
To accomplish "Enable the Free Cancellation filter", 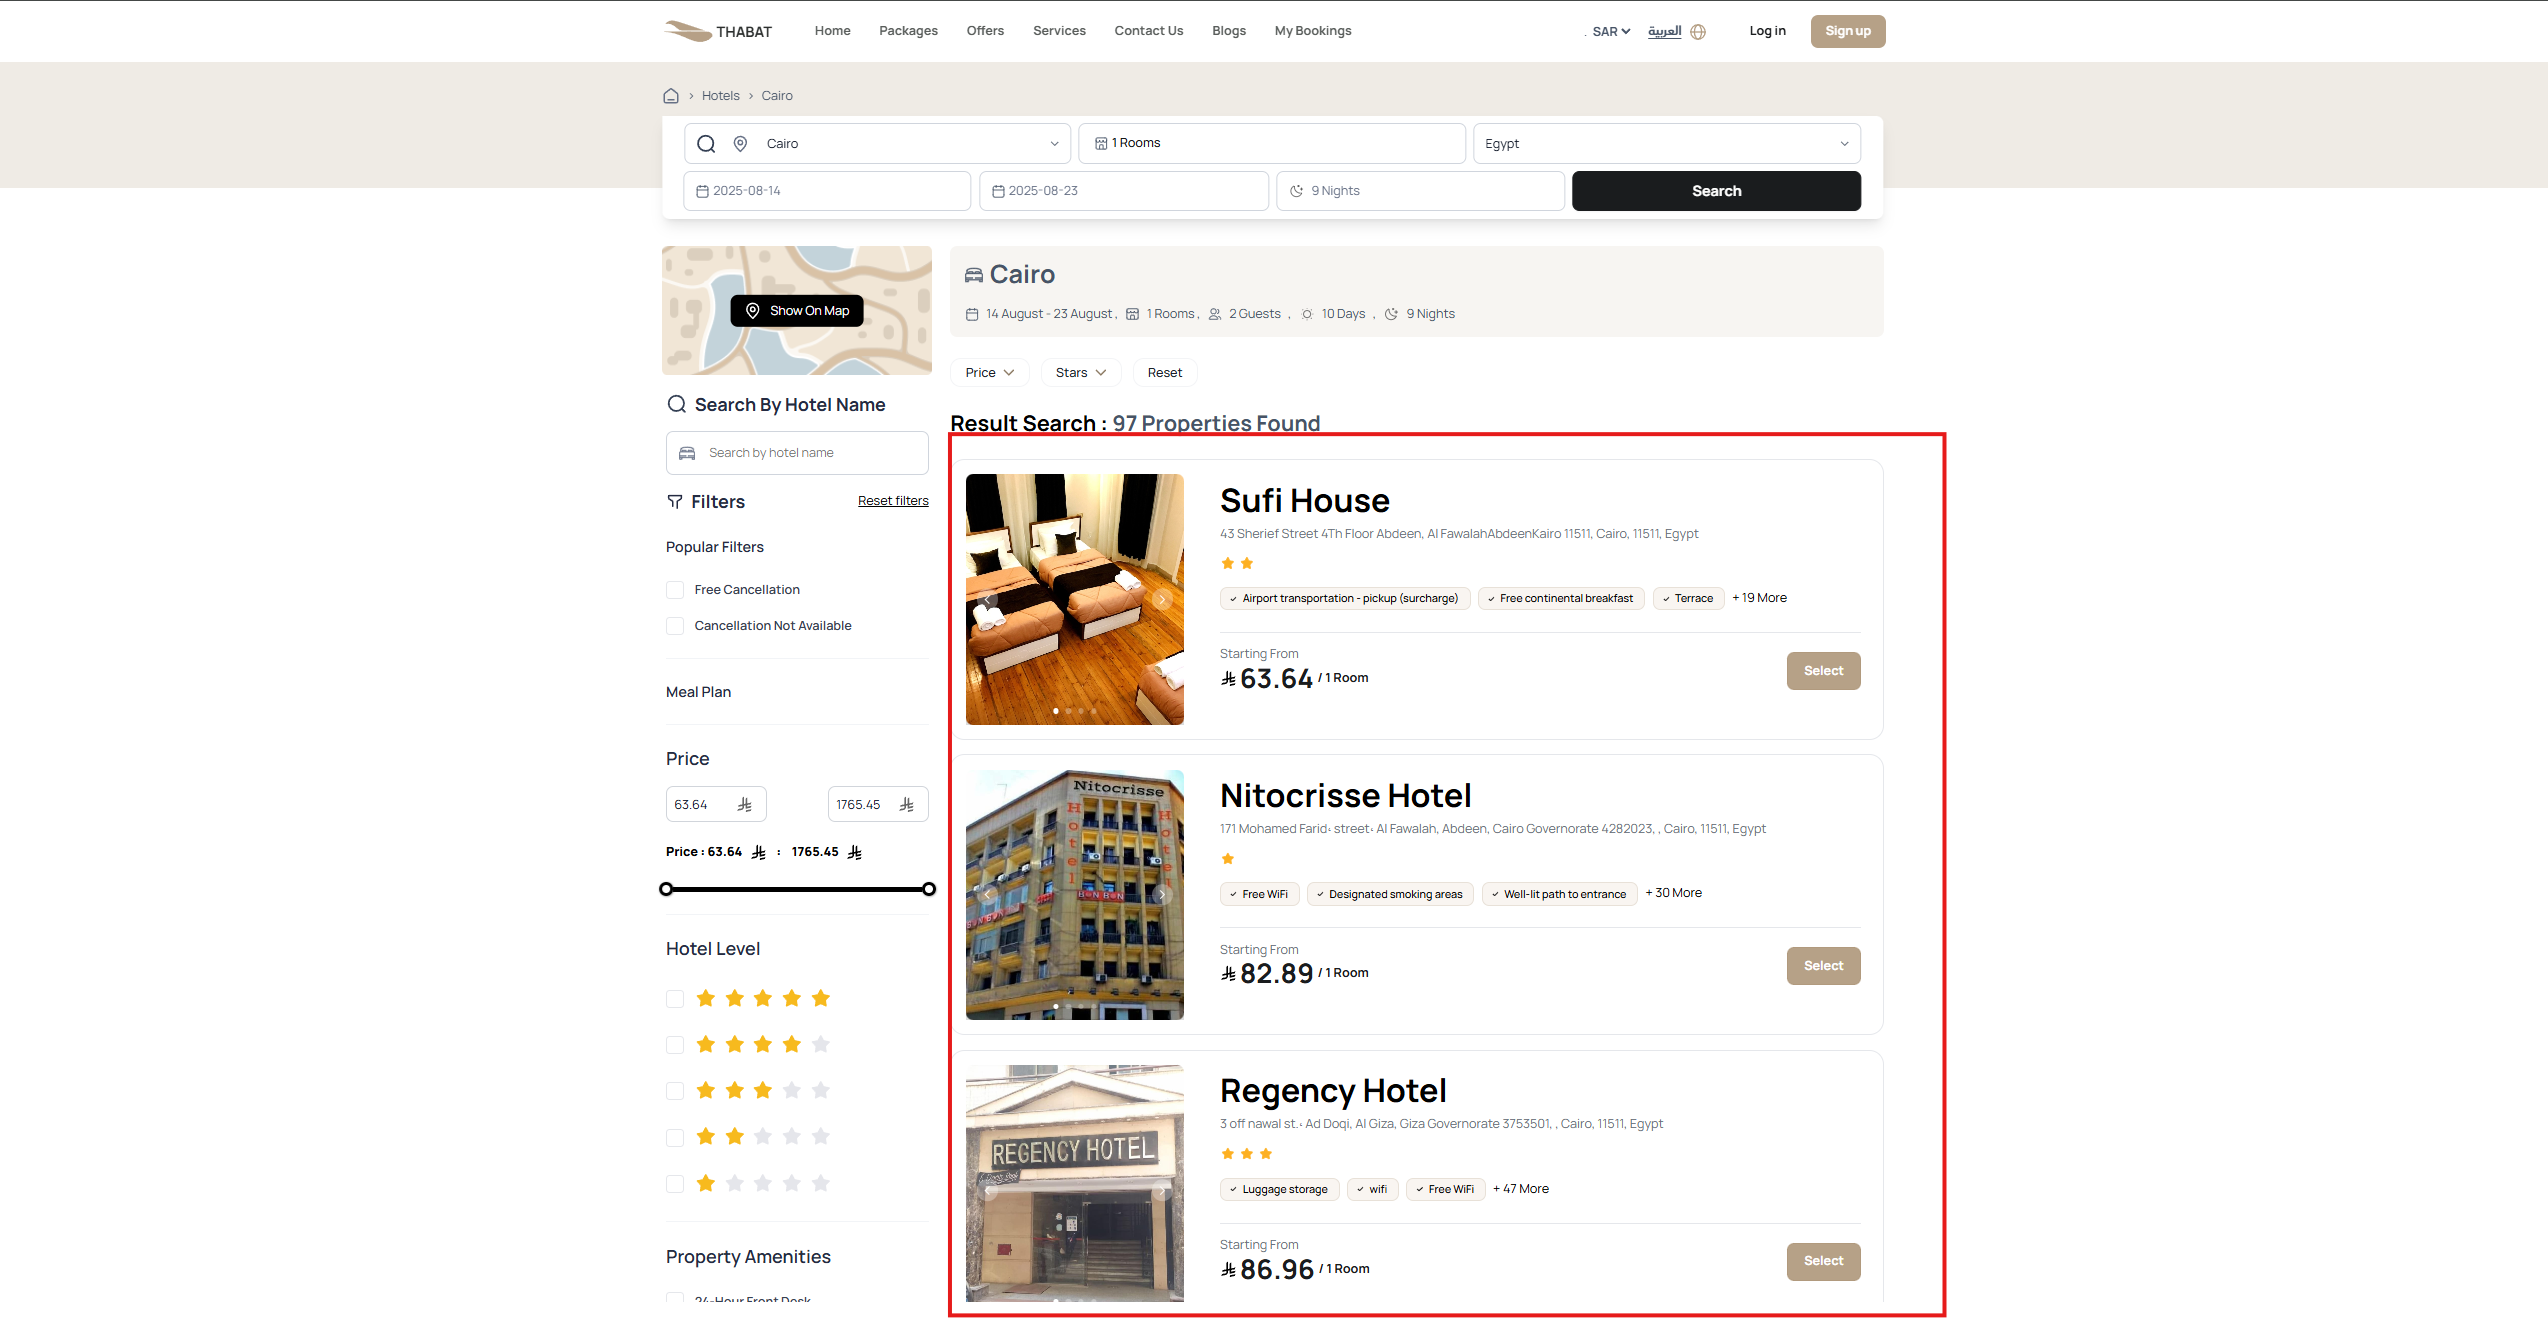I will [675, 590].
